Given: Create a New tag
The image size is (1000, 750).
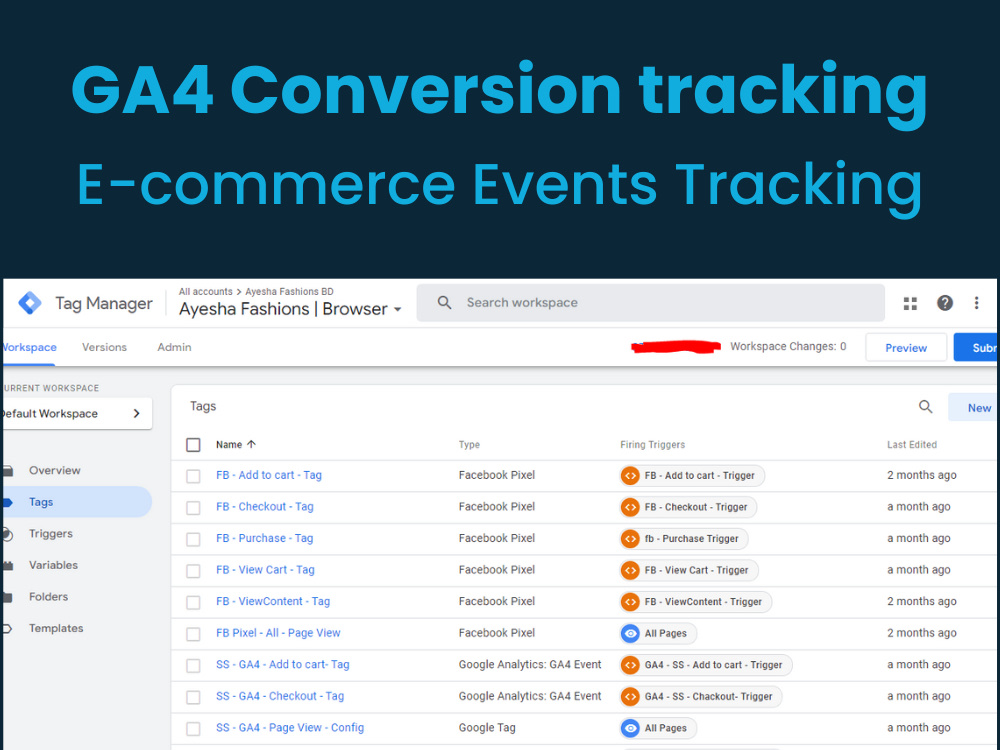Looking at the screenshot, I should tap(974, 408).
